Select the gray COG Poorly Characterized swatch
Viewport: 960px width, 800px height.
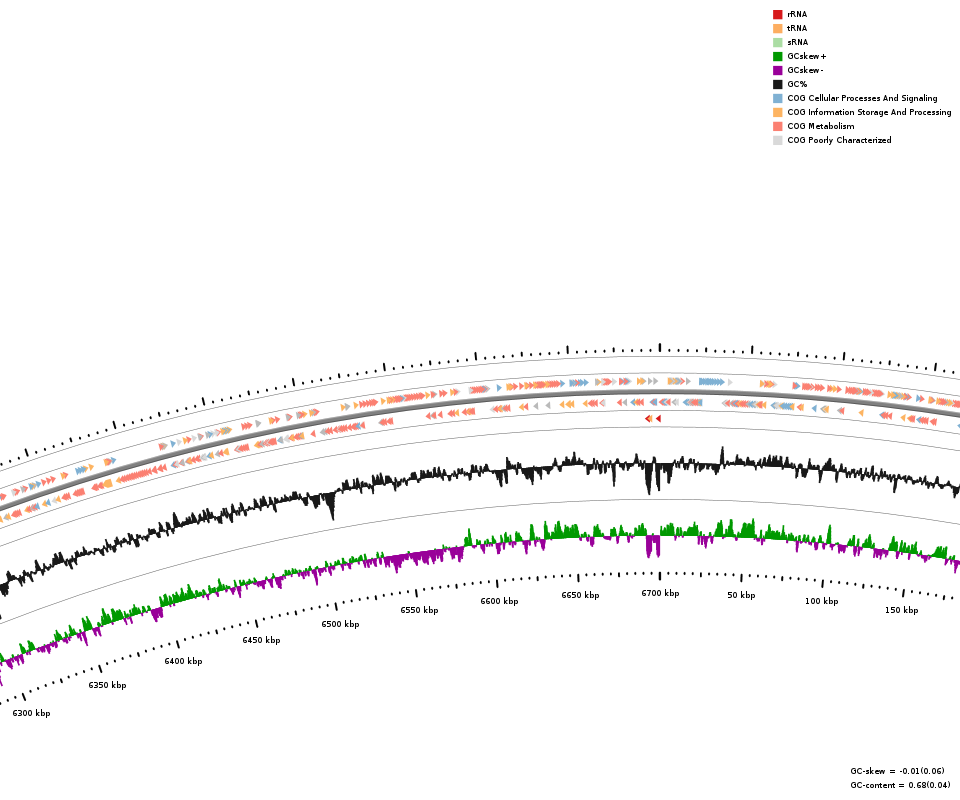coord(777,140)
